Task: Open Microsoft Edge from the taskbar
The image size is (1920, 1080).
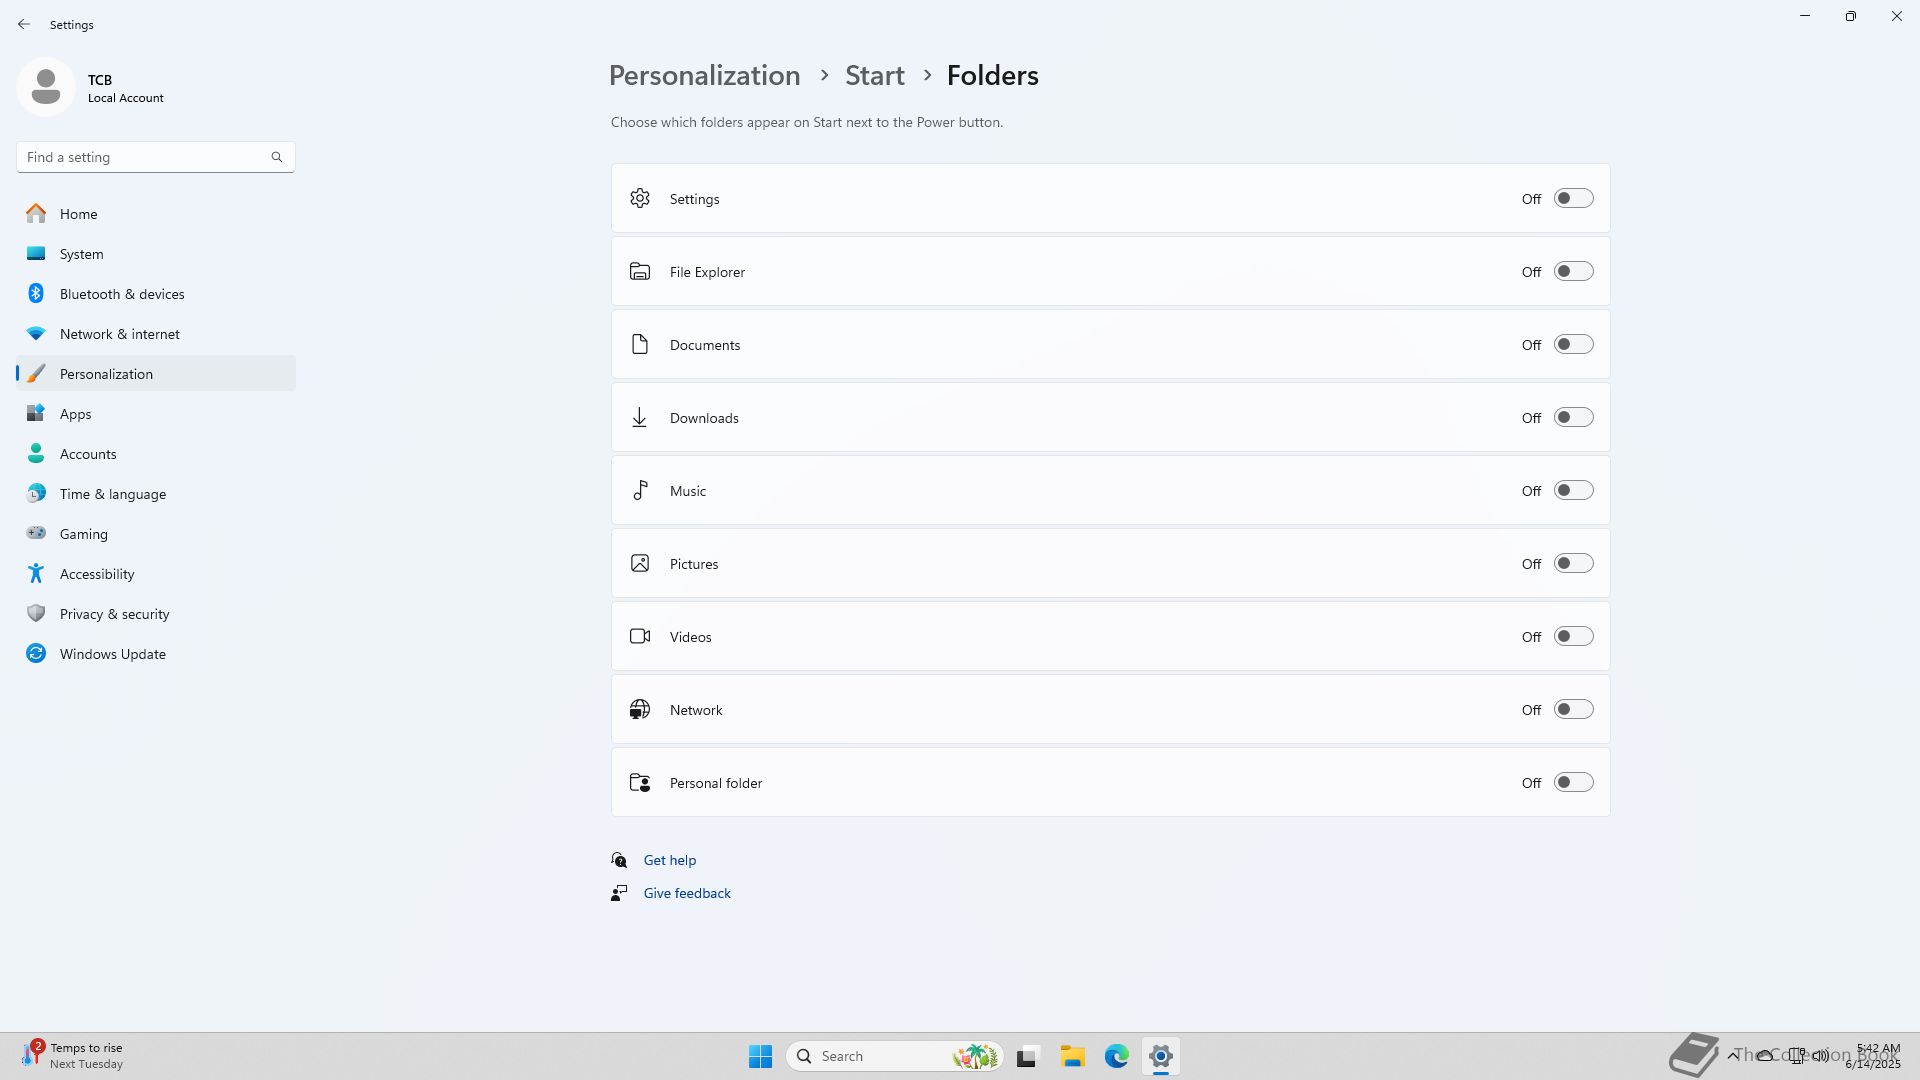Action: [x=1116, y=1056]
